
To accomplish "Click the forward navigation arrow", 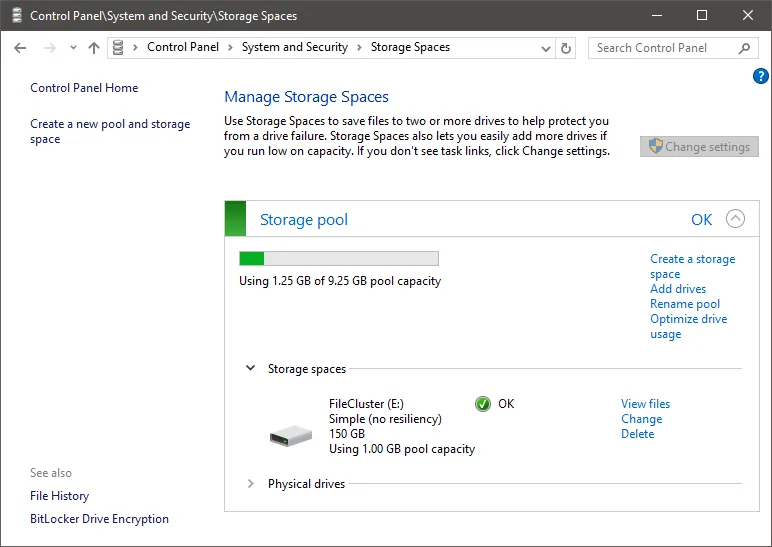I will click(x=50, y=48).
